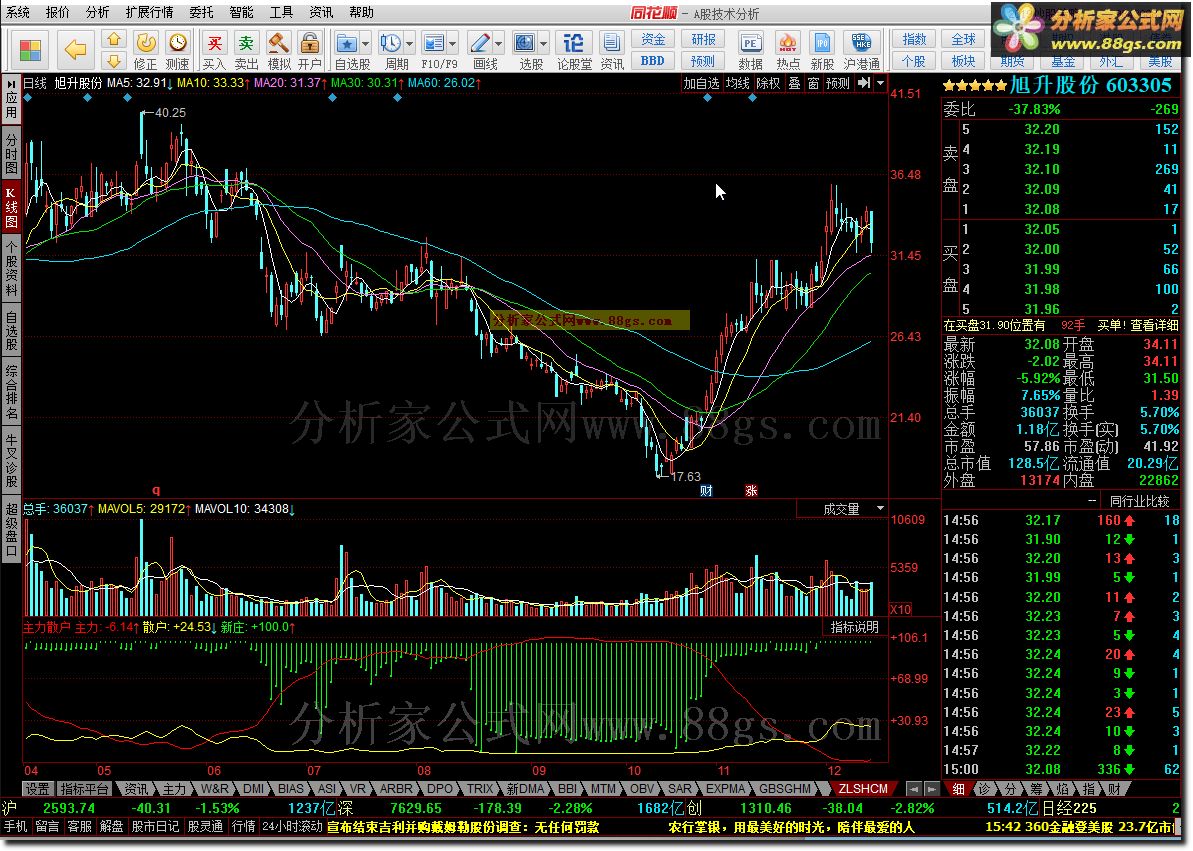The height and width of the screenshot is (851, 1193).
Task: Select the TRIX indicator tab
Action: coord(480,789)
